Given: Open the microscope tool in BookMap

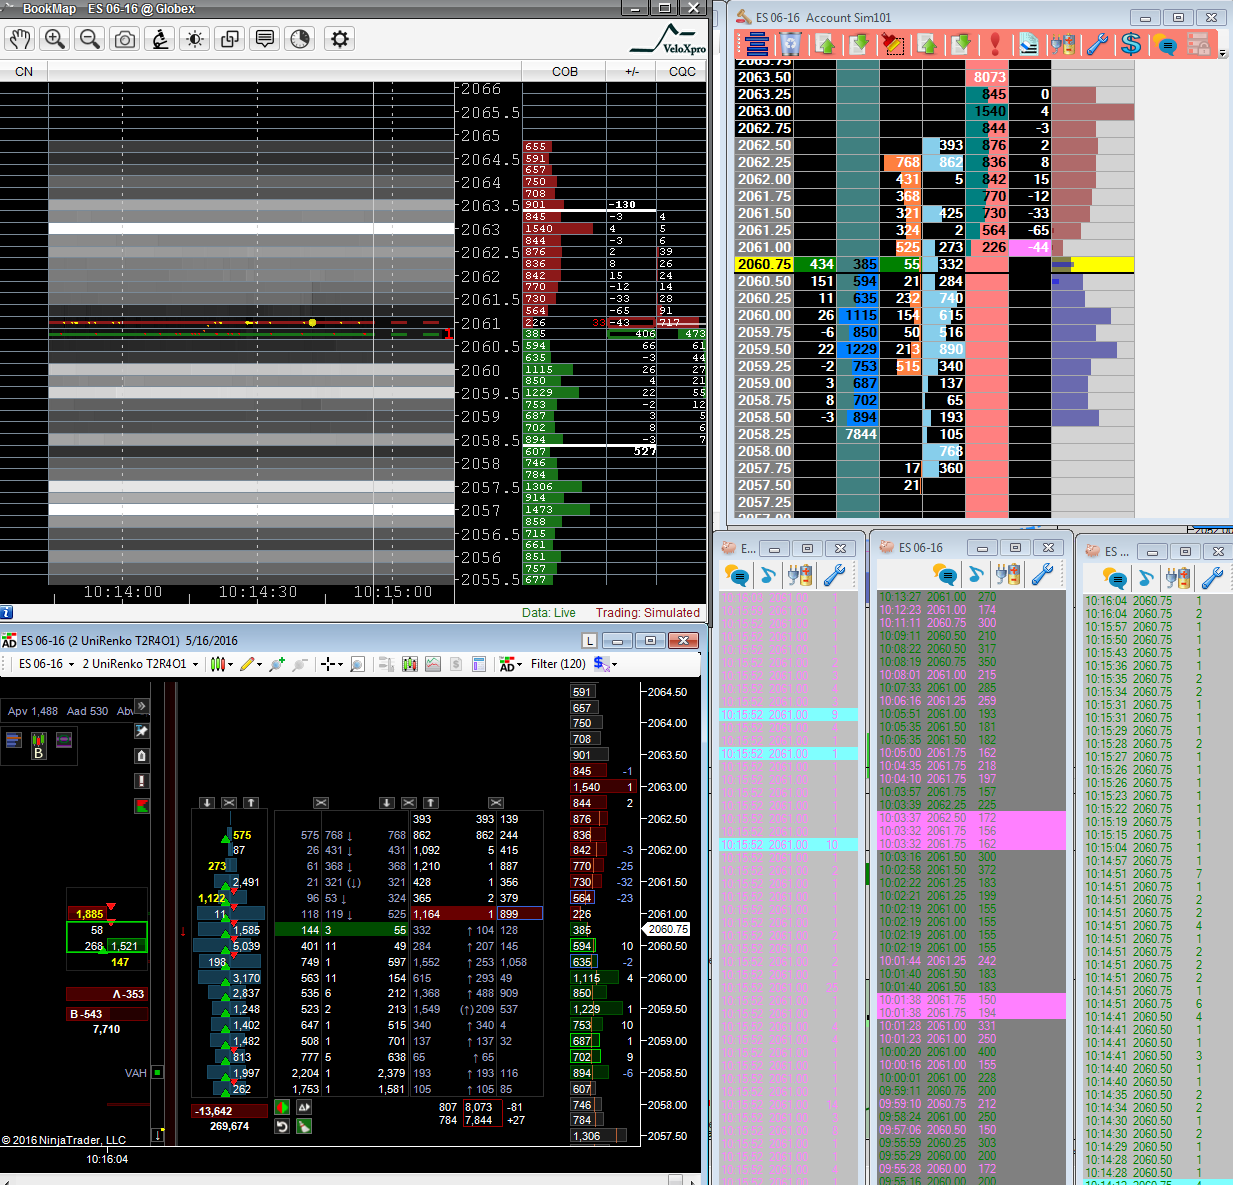Looking at the screenshot, I should 160,39.
